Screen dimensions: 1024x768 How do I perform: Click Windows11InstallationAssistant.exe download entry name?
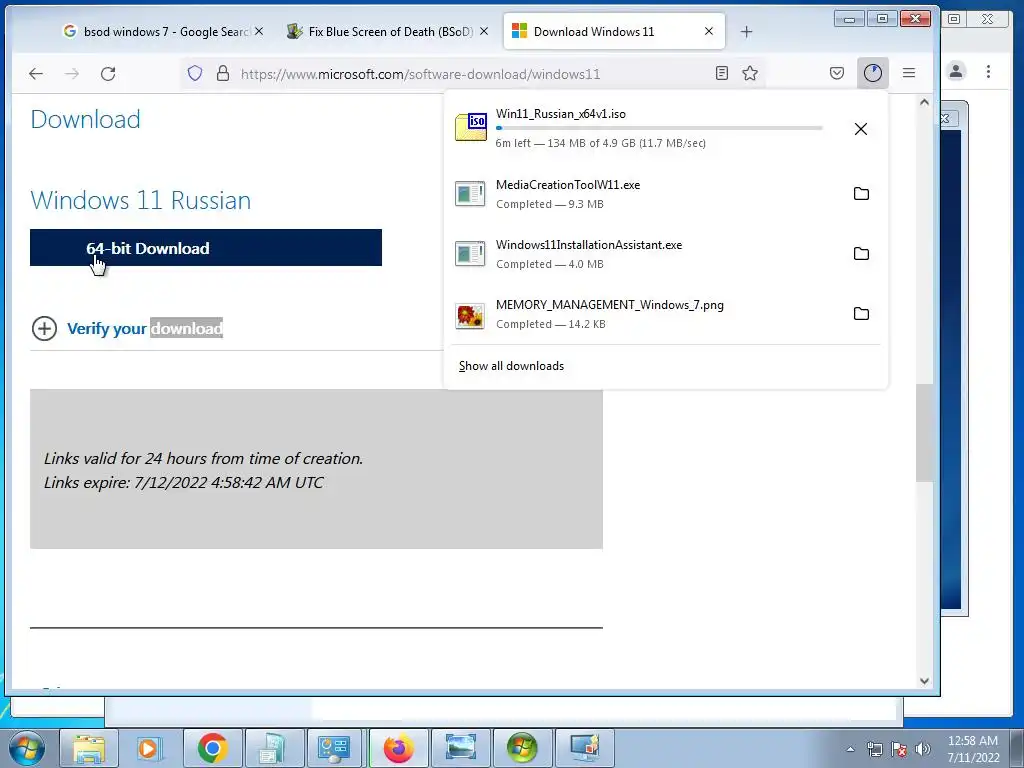point(589,245)
